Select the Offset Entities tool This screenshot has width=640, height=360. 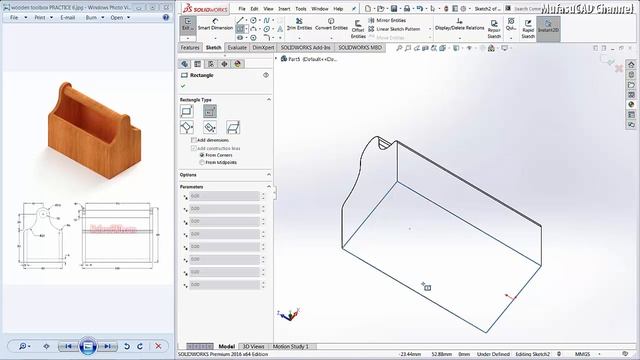pos(358,29)
